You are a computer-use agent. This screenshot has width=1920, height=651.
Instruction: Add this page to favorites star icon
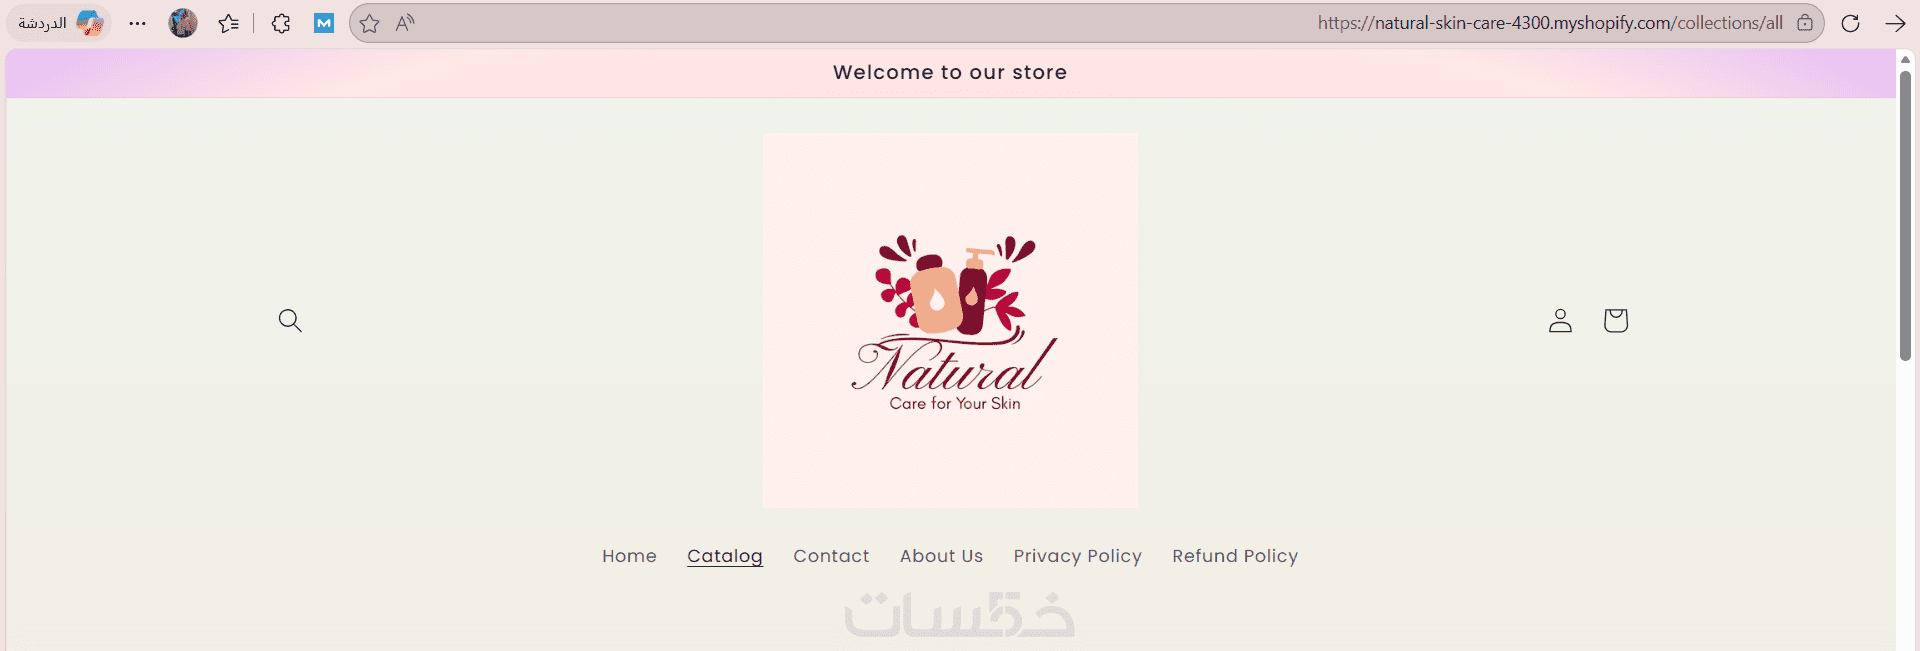(369, 23)
